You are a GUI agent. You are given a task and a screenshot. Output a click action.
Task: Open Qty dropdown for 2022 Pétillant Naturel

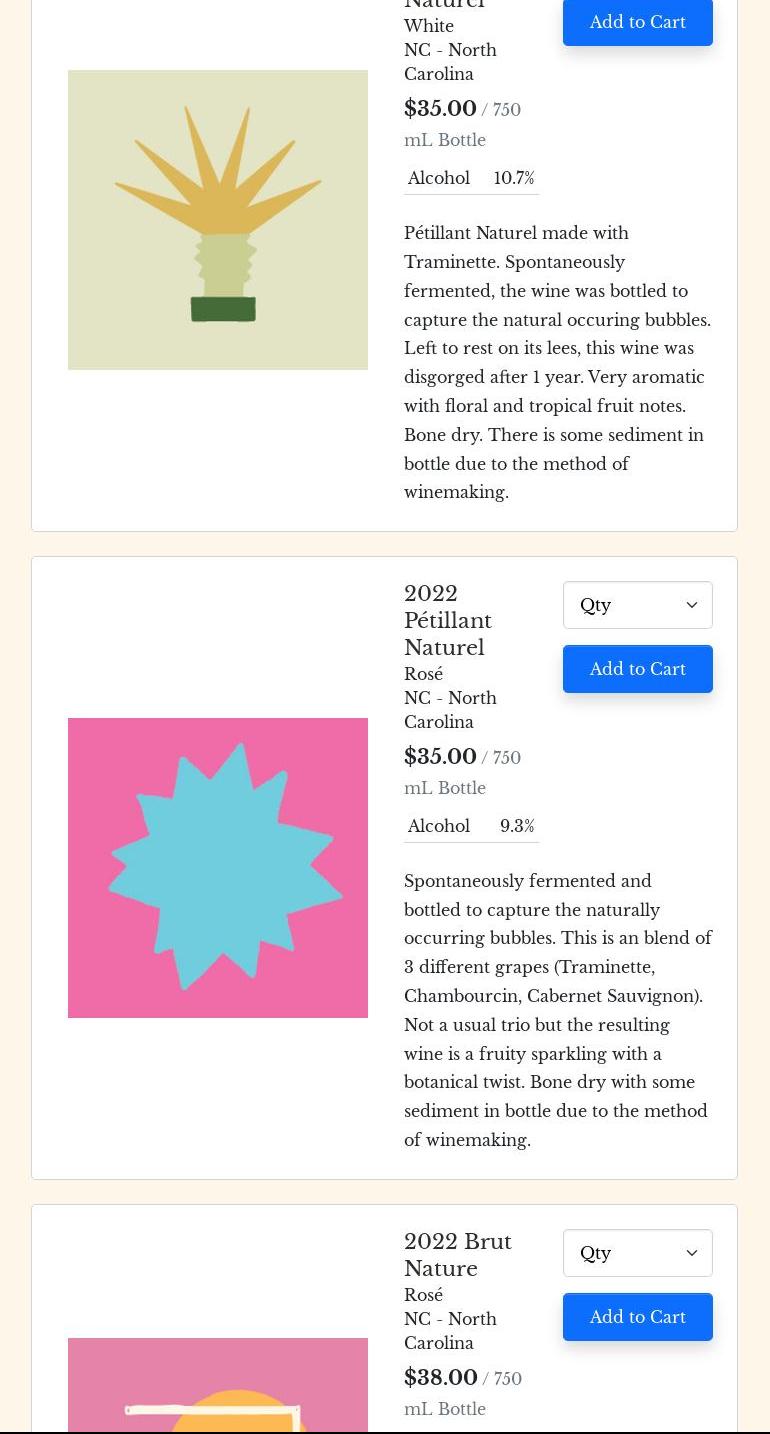pos(637,605)
